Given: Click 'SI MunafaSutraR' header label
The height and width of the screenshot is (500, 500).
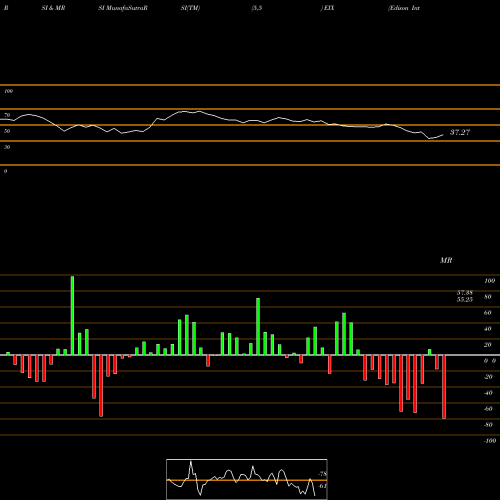Looking at the screenshot, I should click(x=123, y=8).
